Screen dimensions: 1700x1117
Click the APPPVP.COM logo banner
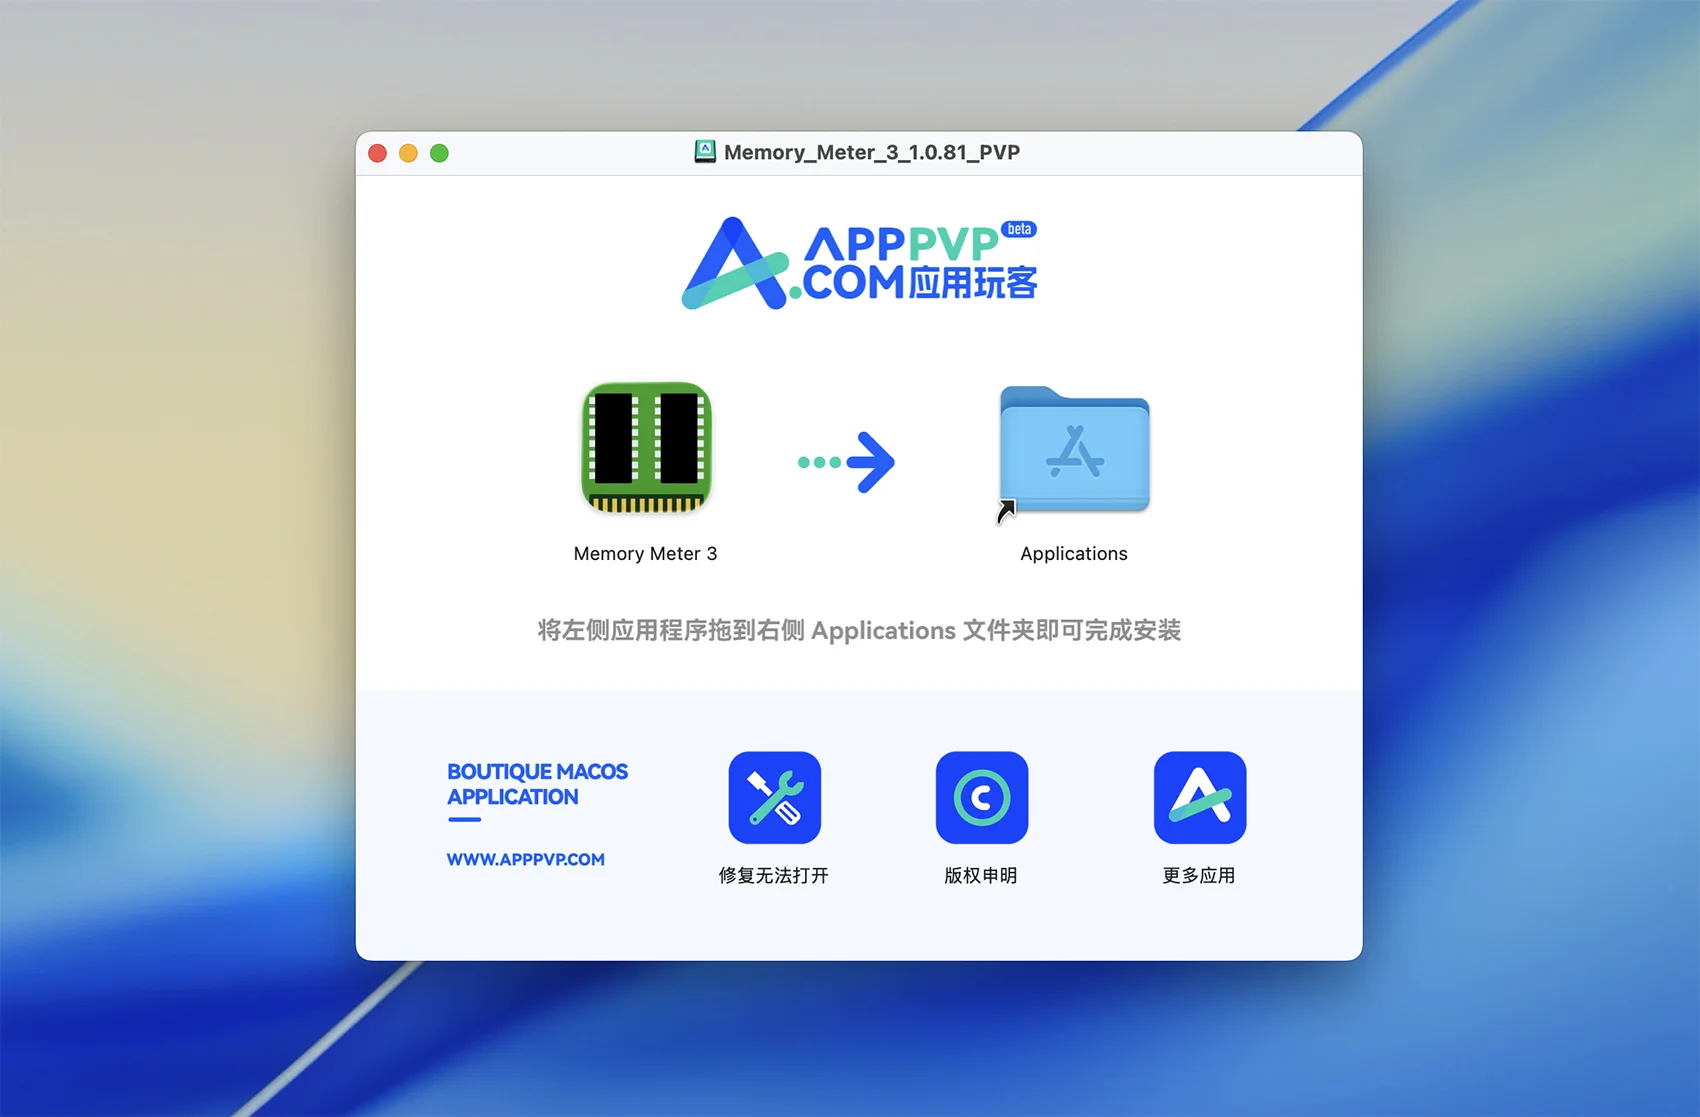pos(858,263)
